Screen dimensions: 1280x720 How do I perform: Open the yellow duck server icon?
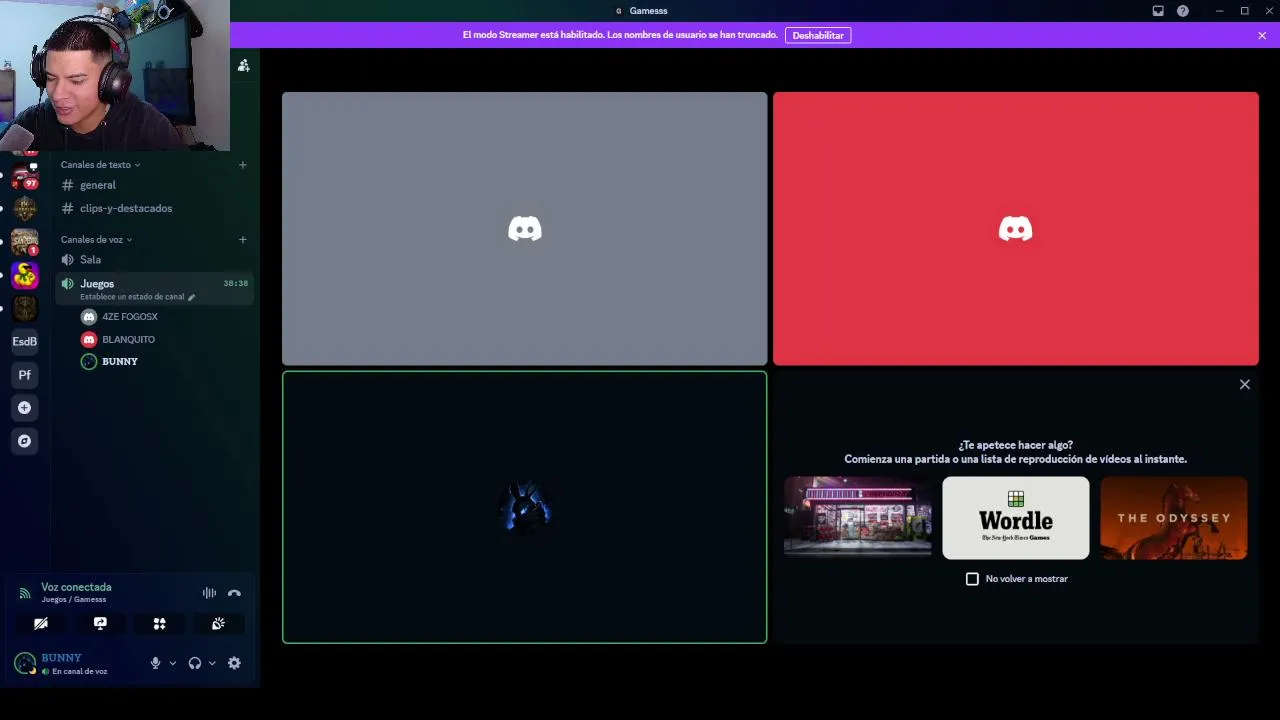coord(25,275)
